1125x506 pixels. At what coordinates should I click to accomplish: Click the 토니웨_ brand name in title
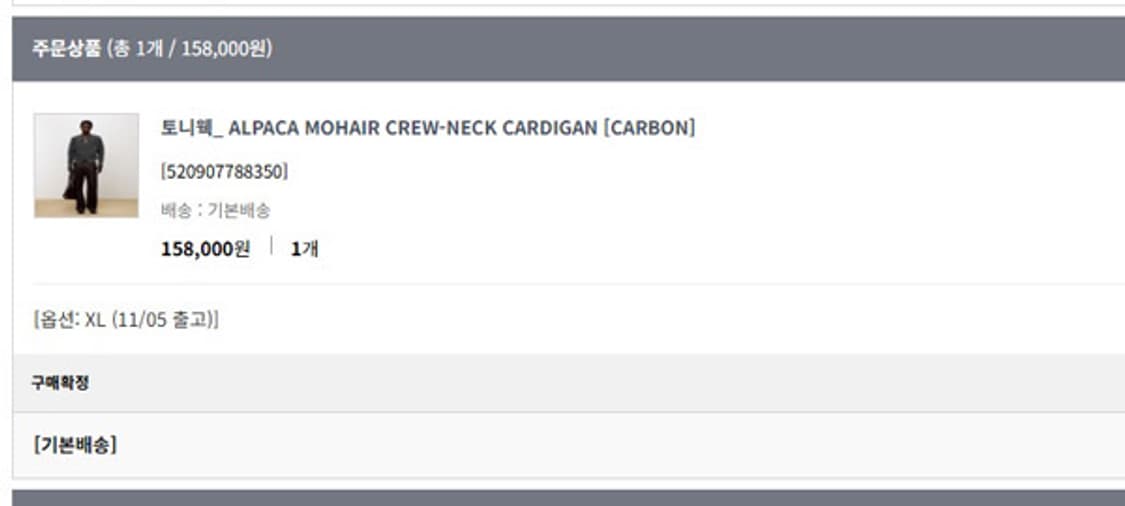193,128
